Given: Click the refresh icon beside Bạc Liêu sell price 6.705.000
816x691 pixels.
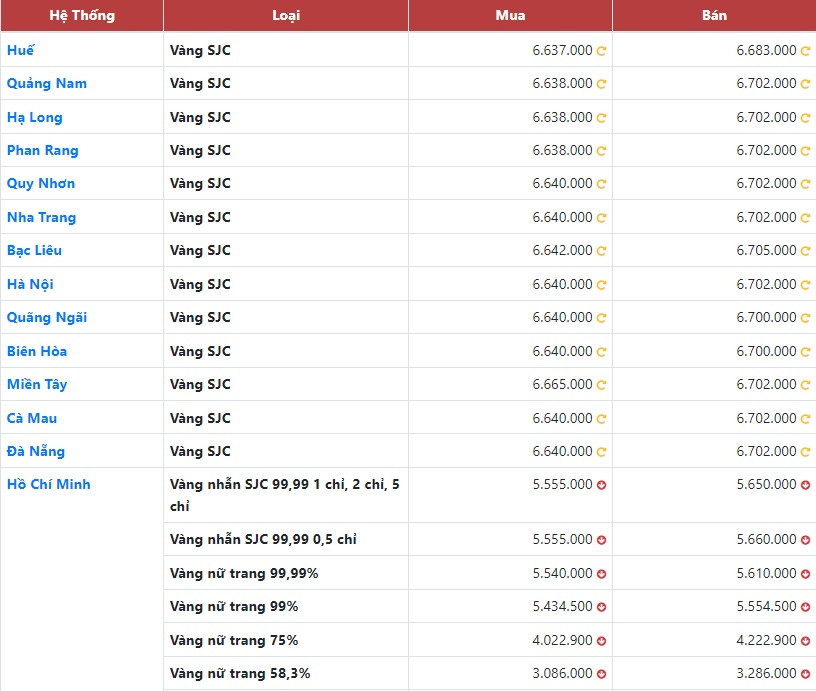Looking at the screenshot, I should tap(805, 251).
